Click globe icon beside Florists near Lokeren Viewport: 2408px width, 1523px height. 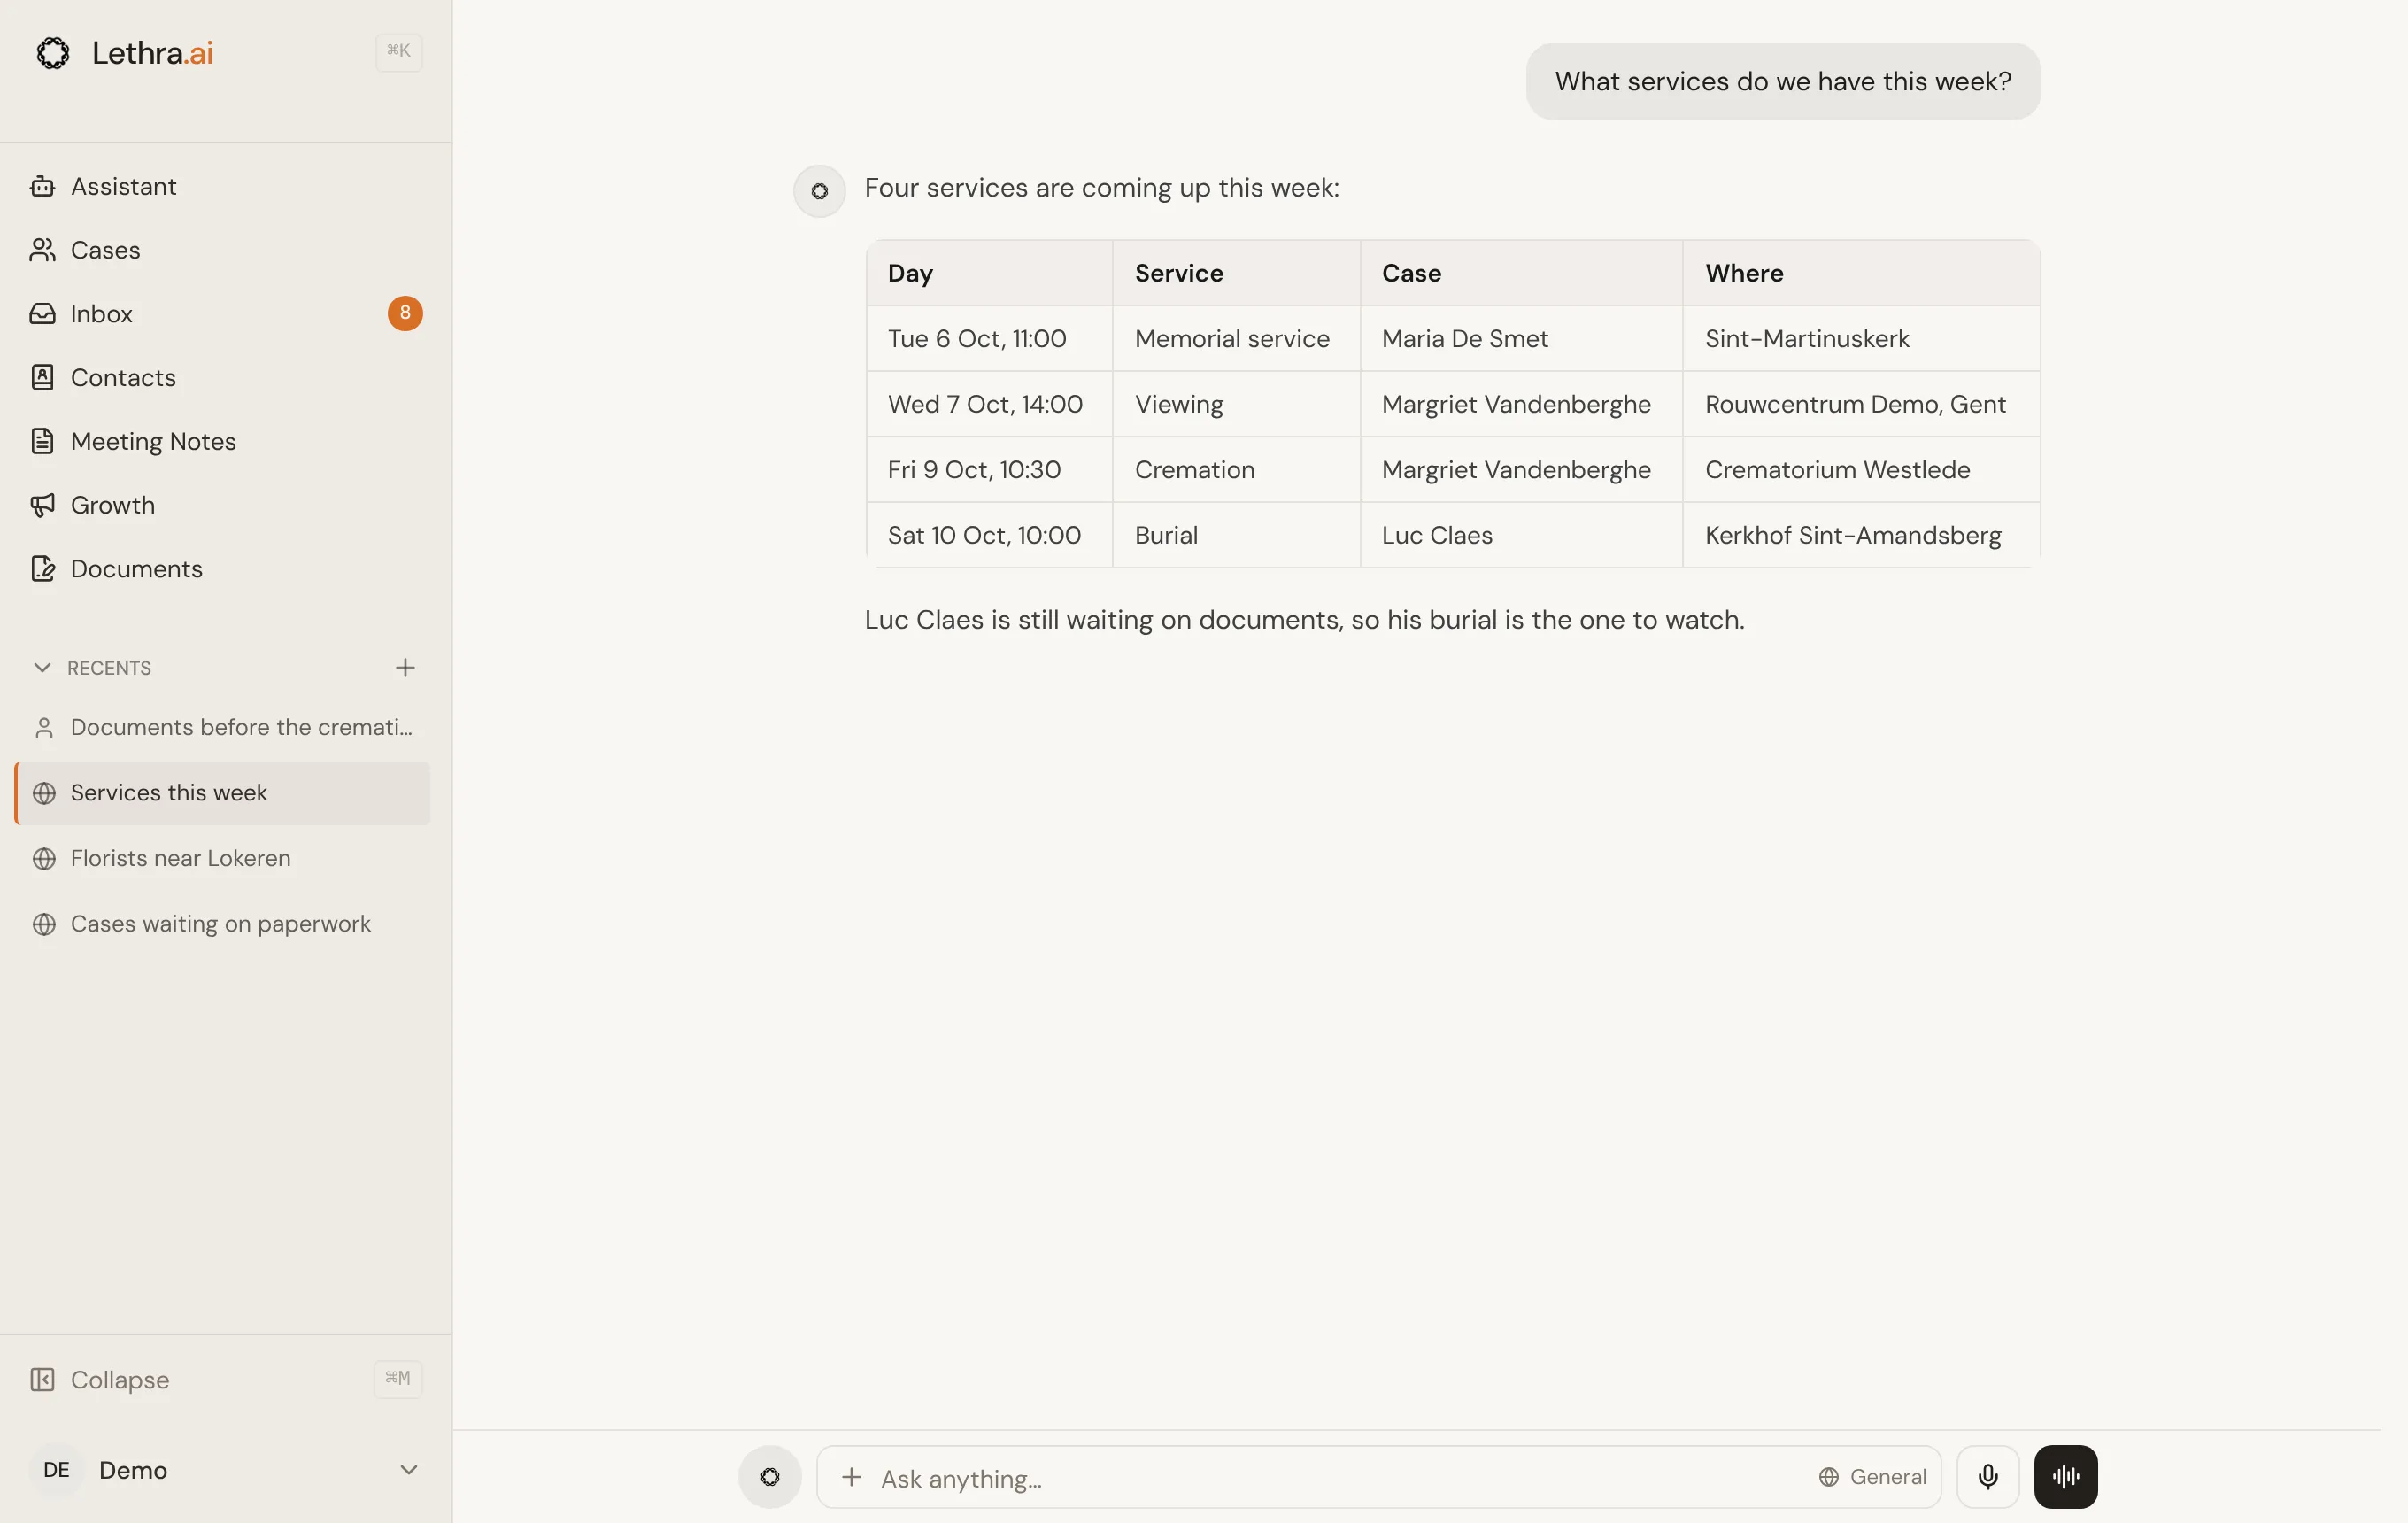[44, 858]
